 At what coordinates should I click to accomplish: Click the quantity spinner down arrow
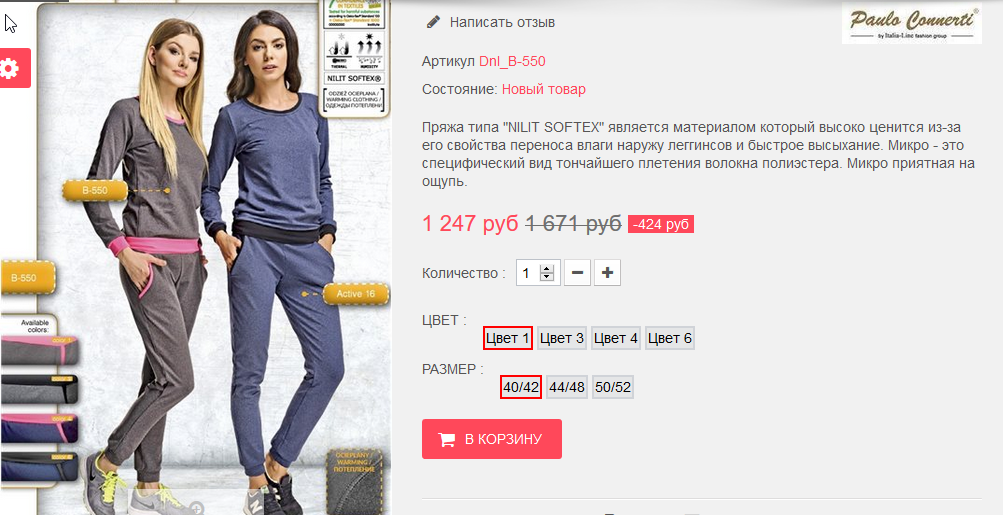pyautogui.click(x=546, y=277)
